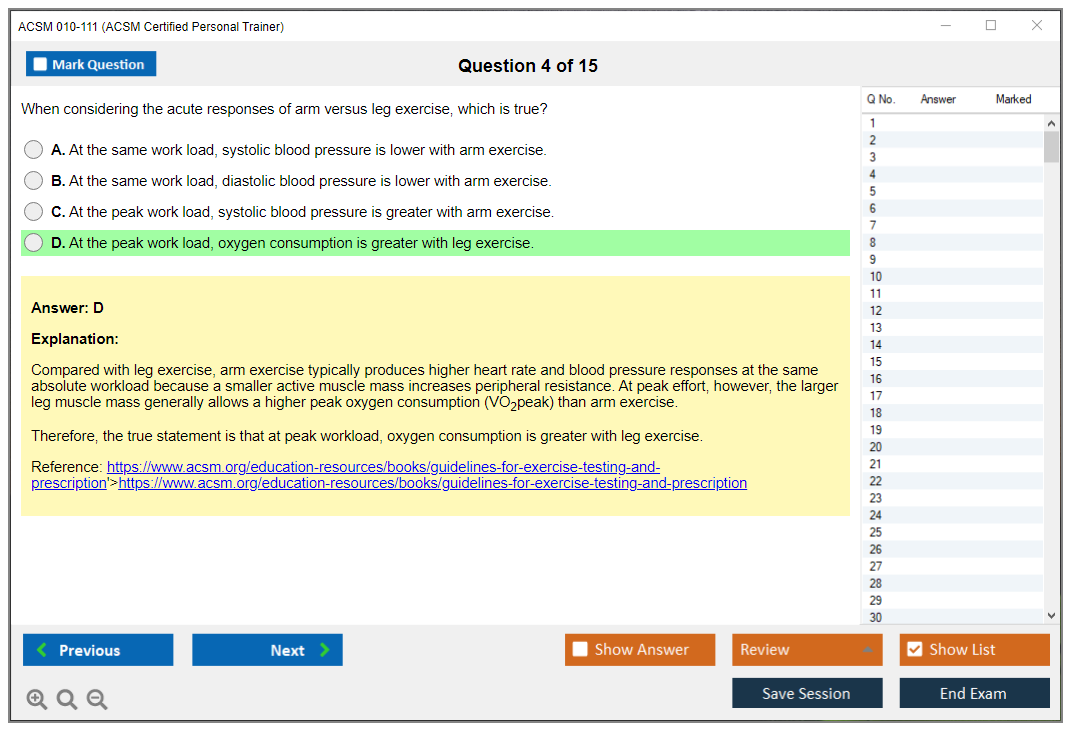
Task: Go to the Previous question
Action: (98, 650)
